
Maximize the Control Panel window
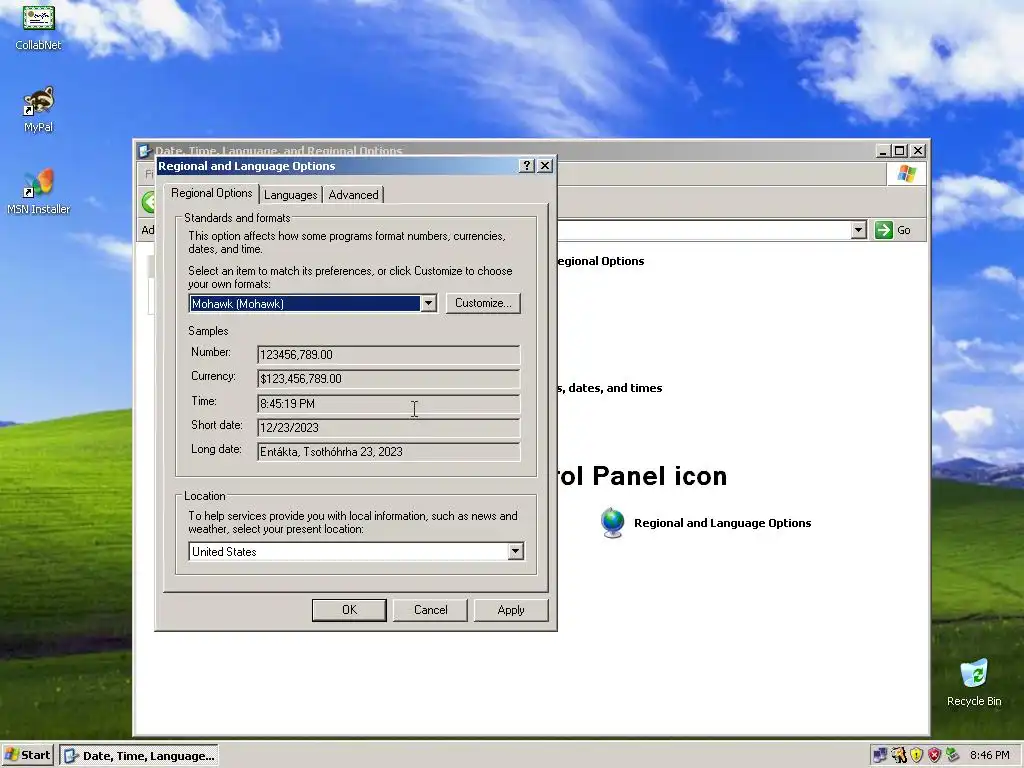click(900, 151)
